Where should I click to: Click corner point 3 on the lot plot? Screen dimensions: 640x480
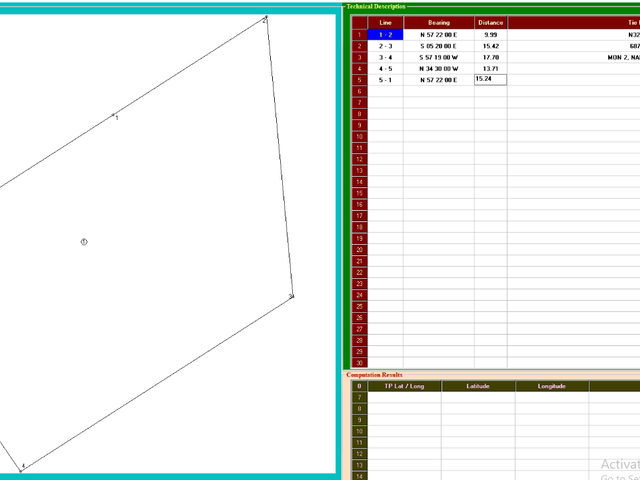point(291,296)
